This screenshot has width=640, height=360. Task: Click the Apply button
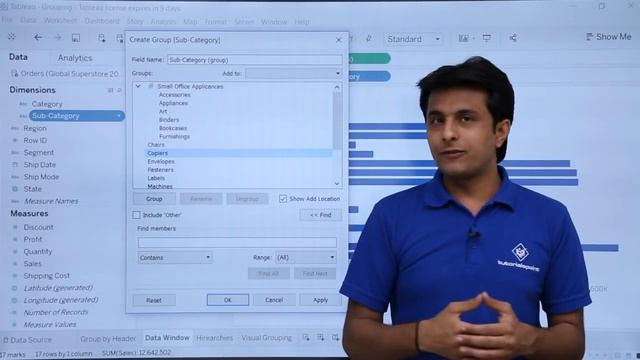tap(320, 300)
